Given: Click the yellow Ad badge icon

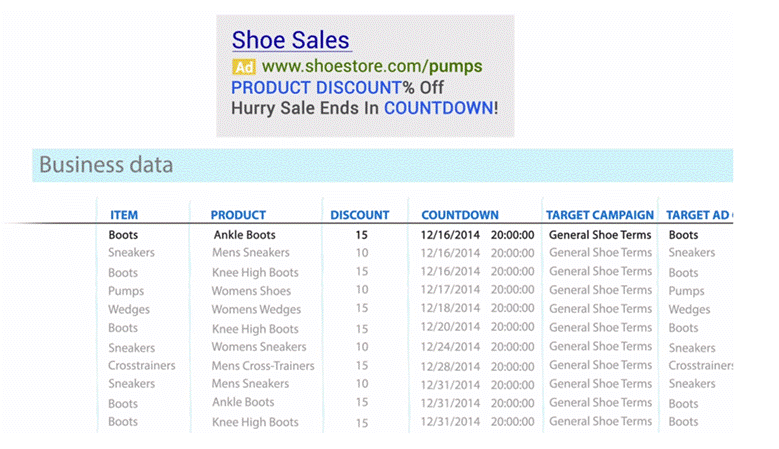Looking at the screenshot, I should pyautogui.click(x=243, y=68).
